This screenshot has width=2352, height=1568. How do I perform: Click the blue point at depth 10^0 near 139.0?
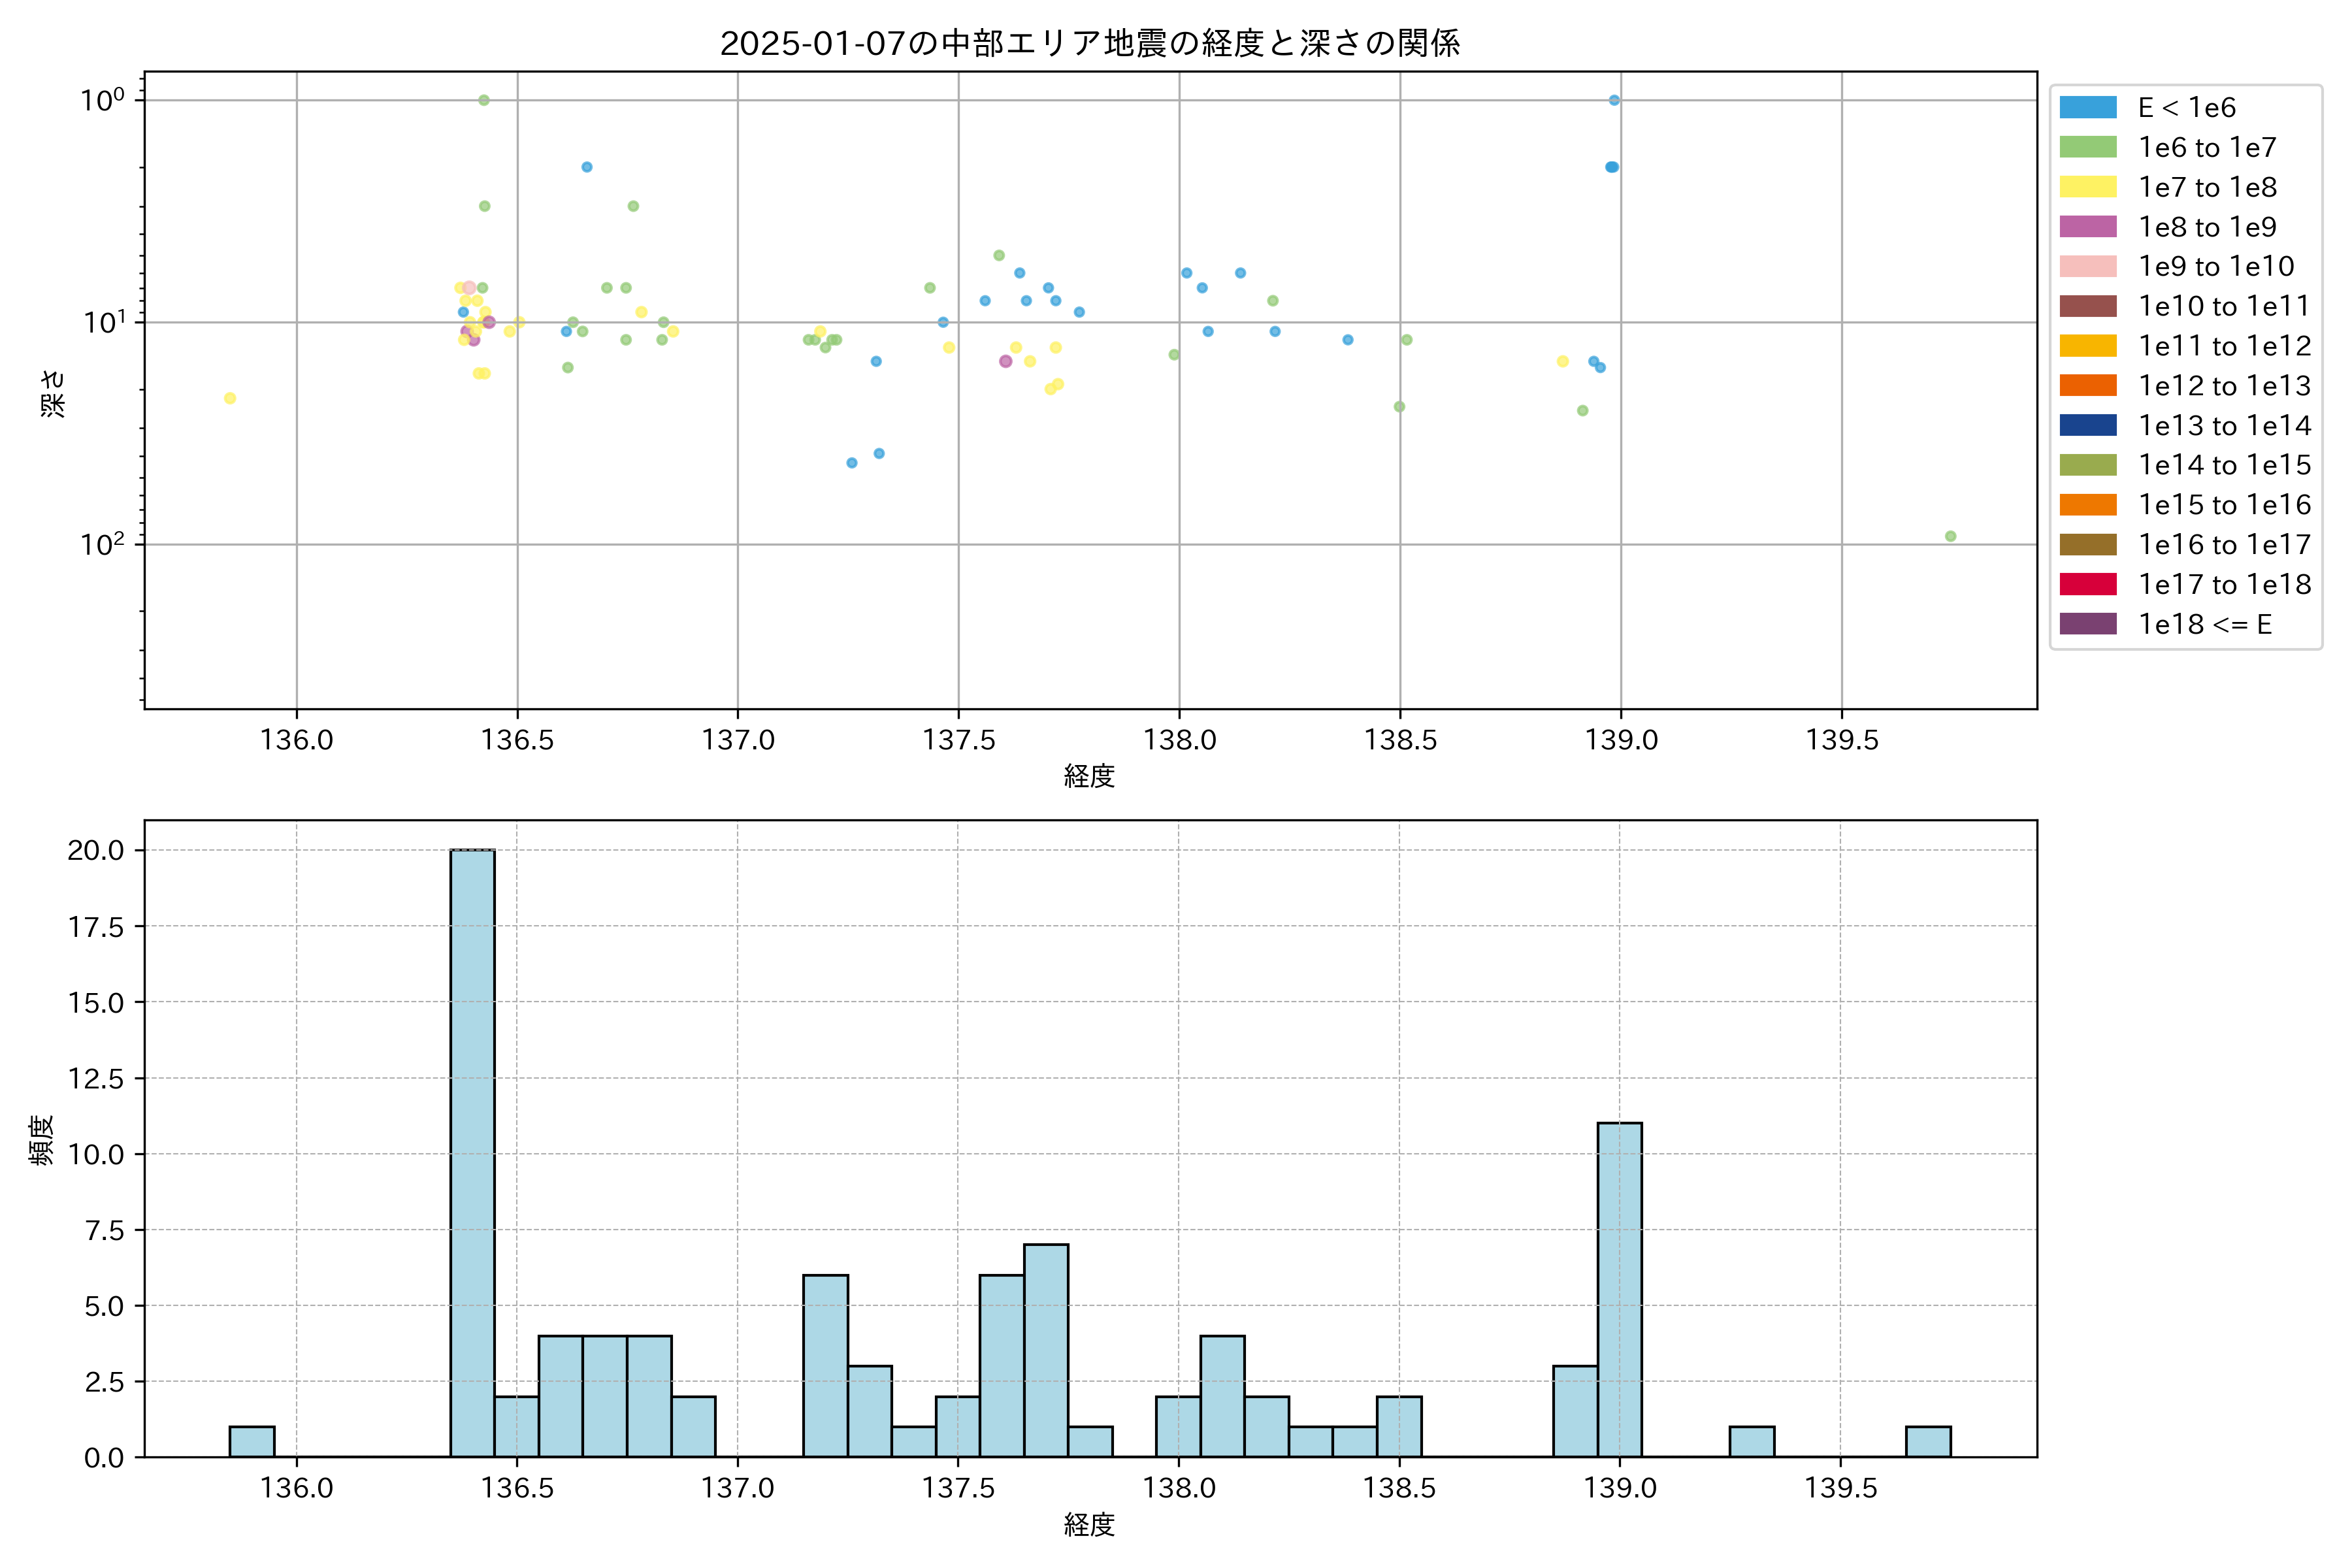point(1614,100)
